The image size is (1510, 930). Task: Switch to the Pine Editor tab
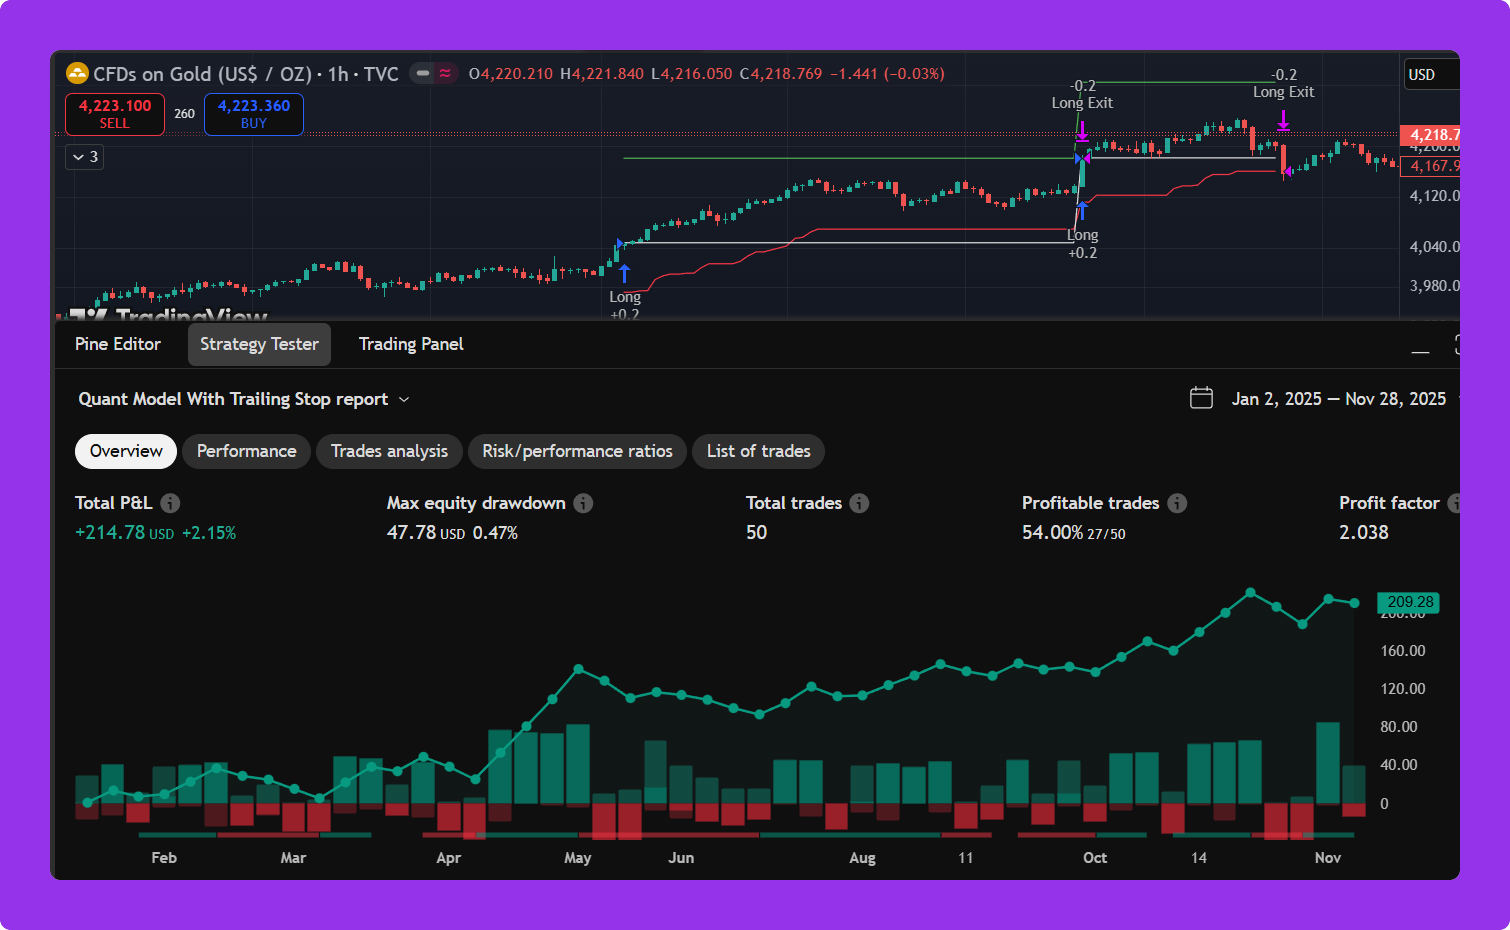118,344
